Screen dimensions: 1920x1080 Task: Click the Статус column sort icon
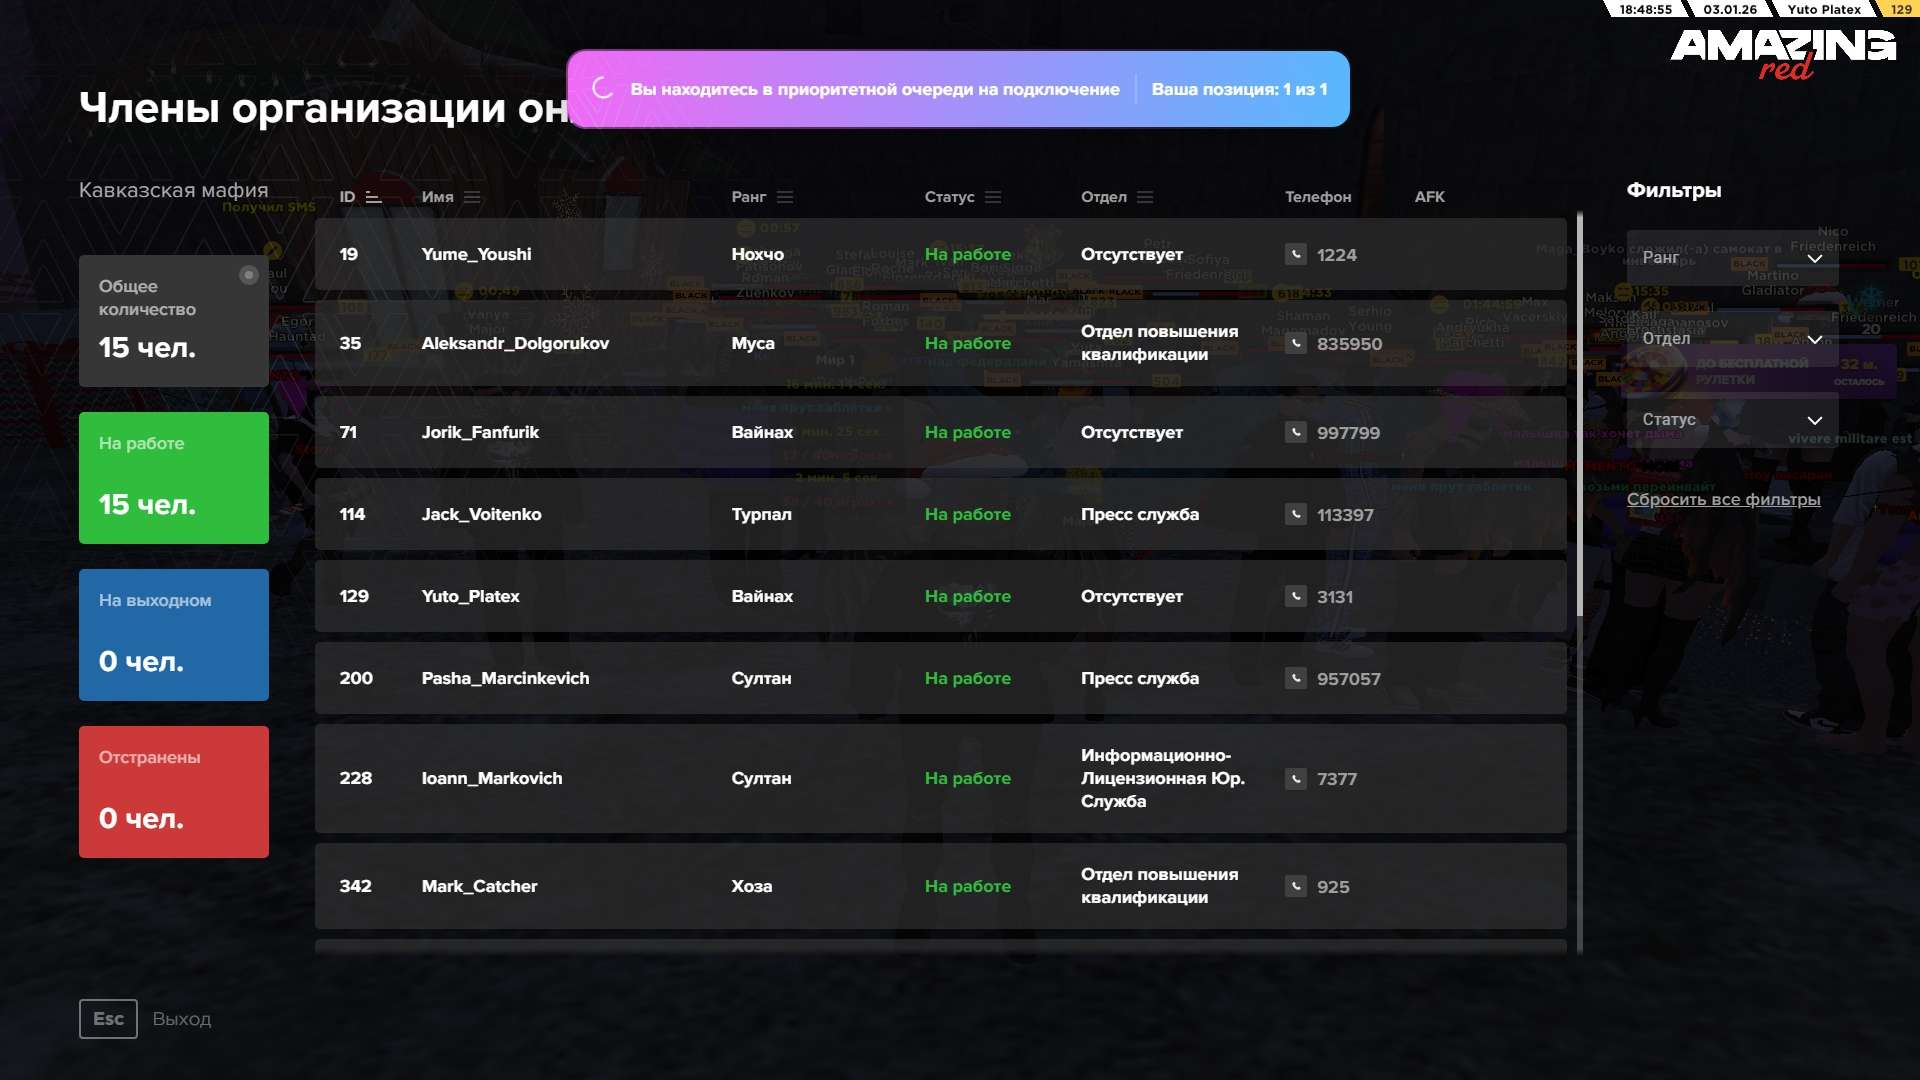point(993,197)
